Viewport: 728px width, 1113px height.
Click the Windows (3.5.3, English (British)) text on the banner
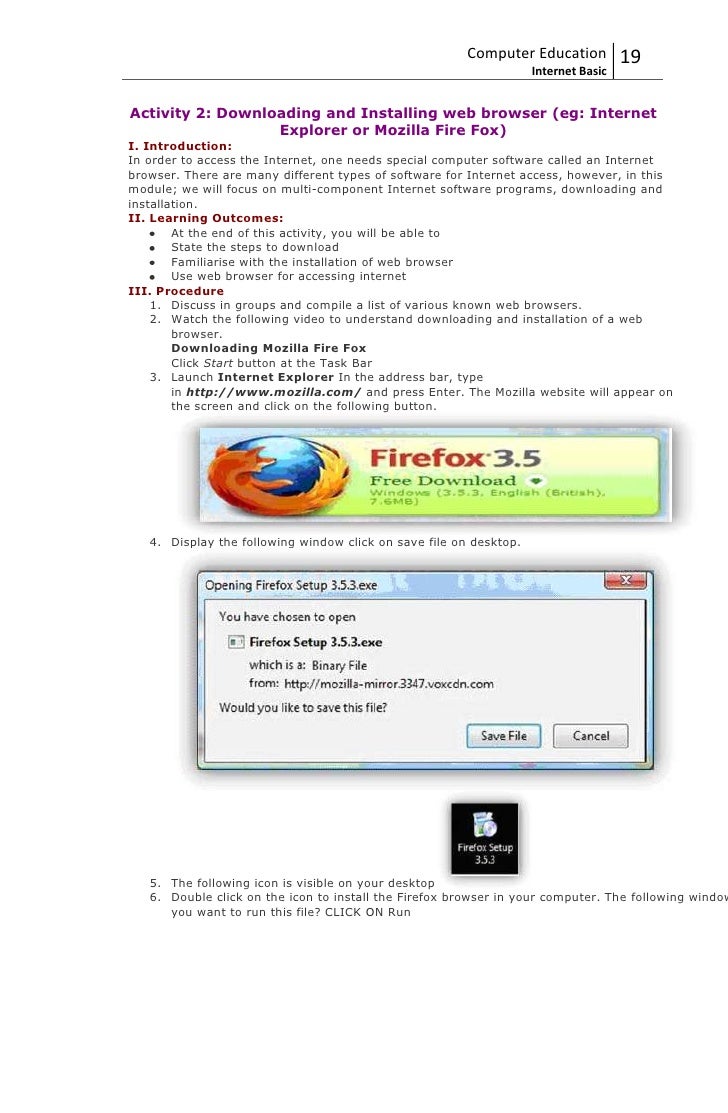(487, 492)
